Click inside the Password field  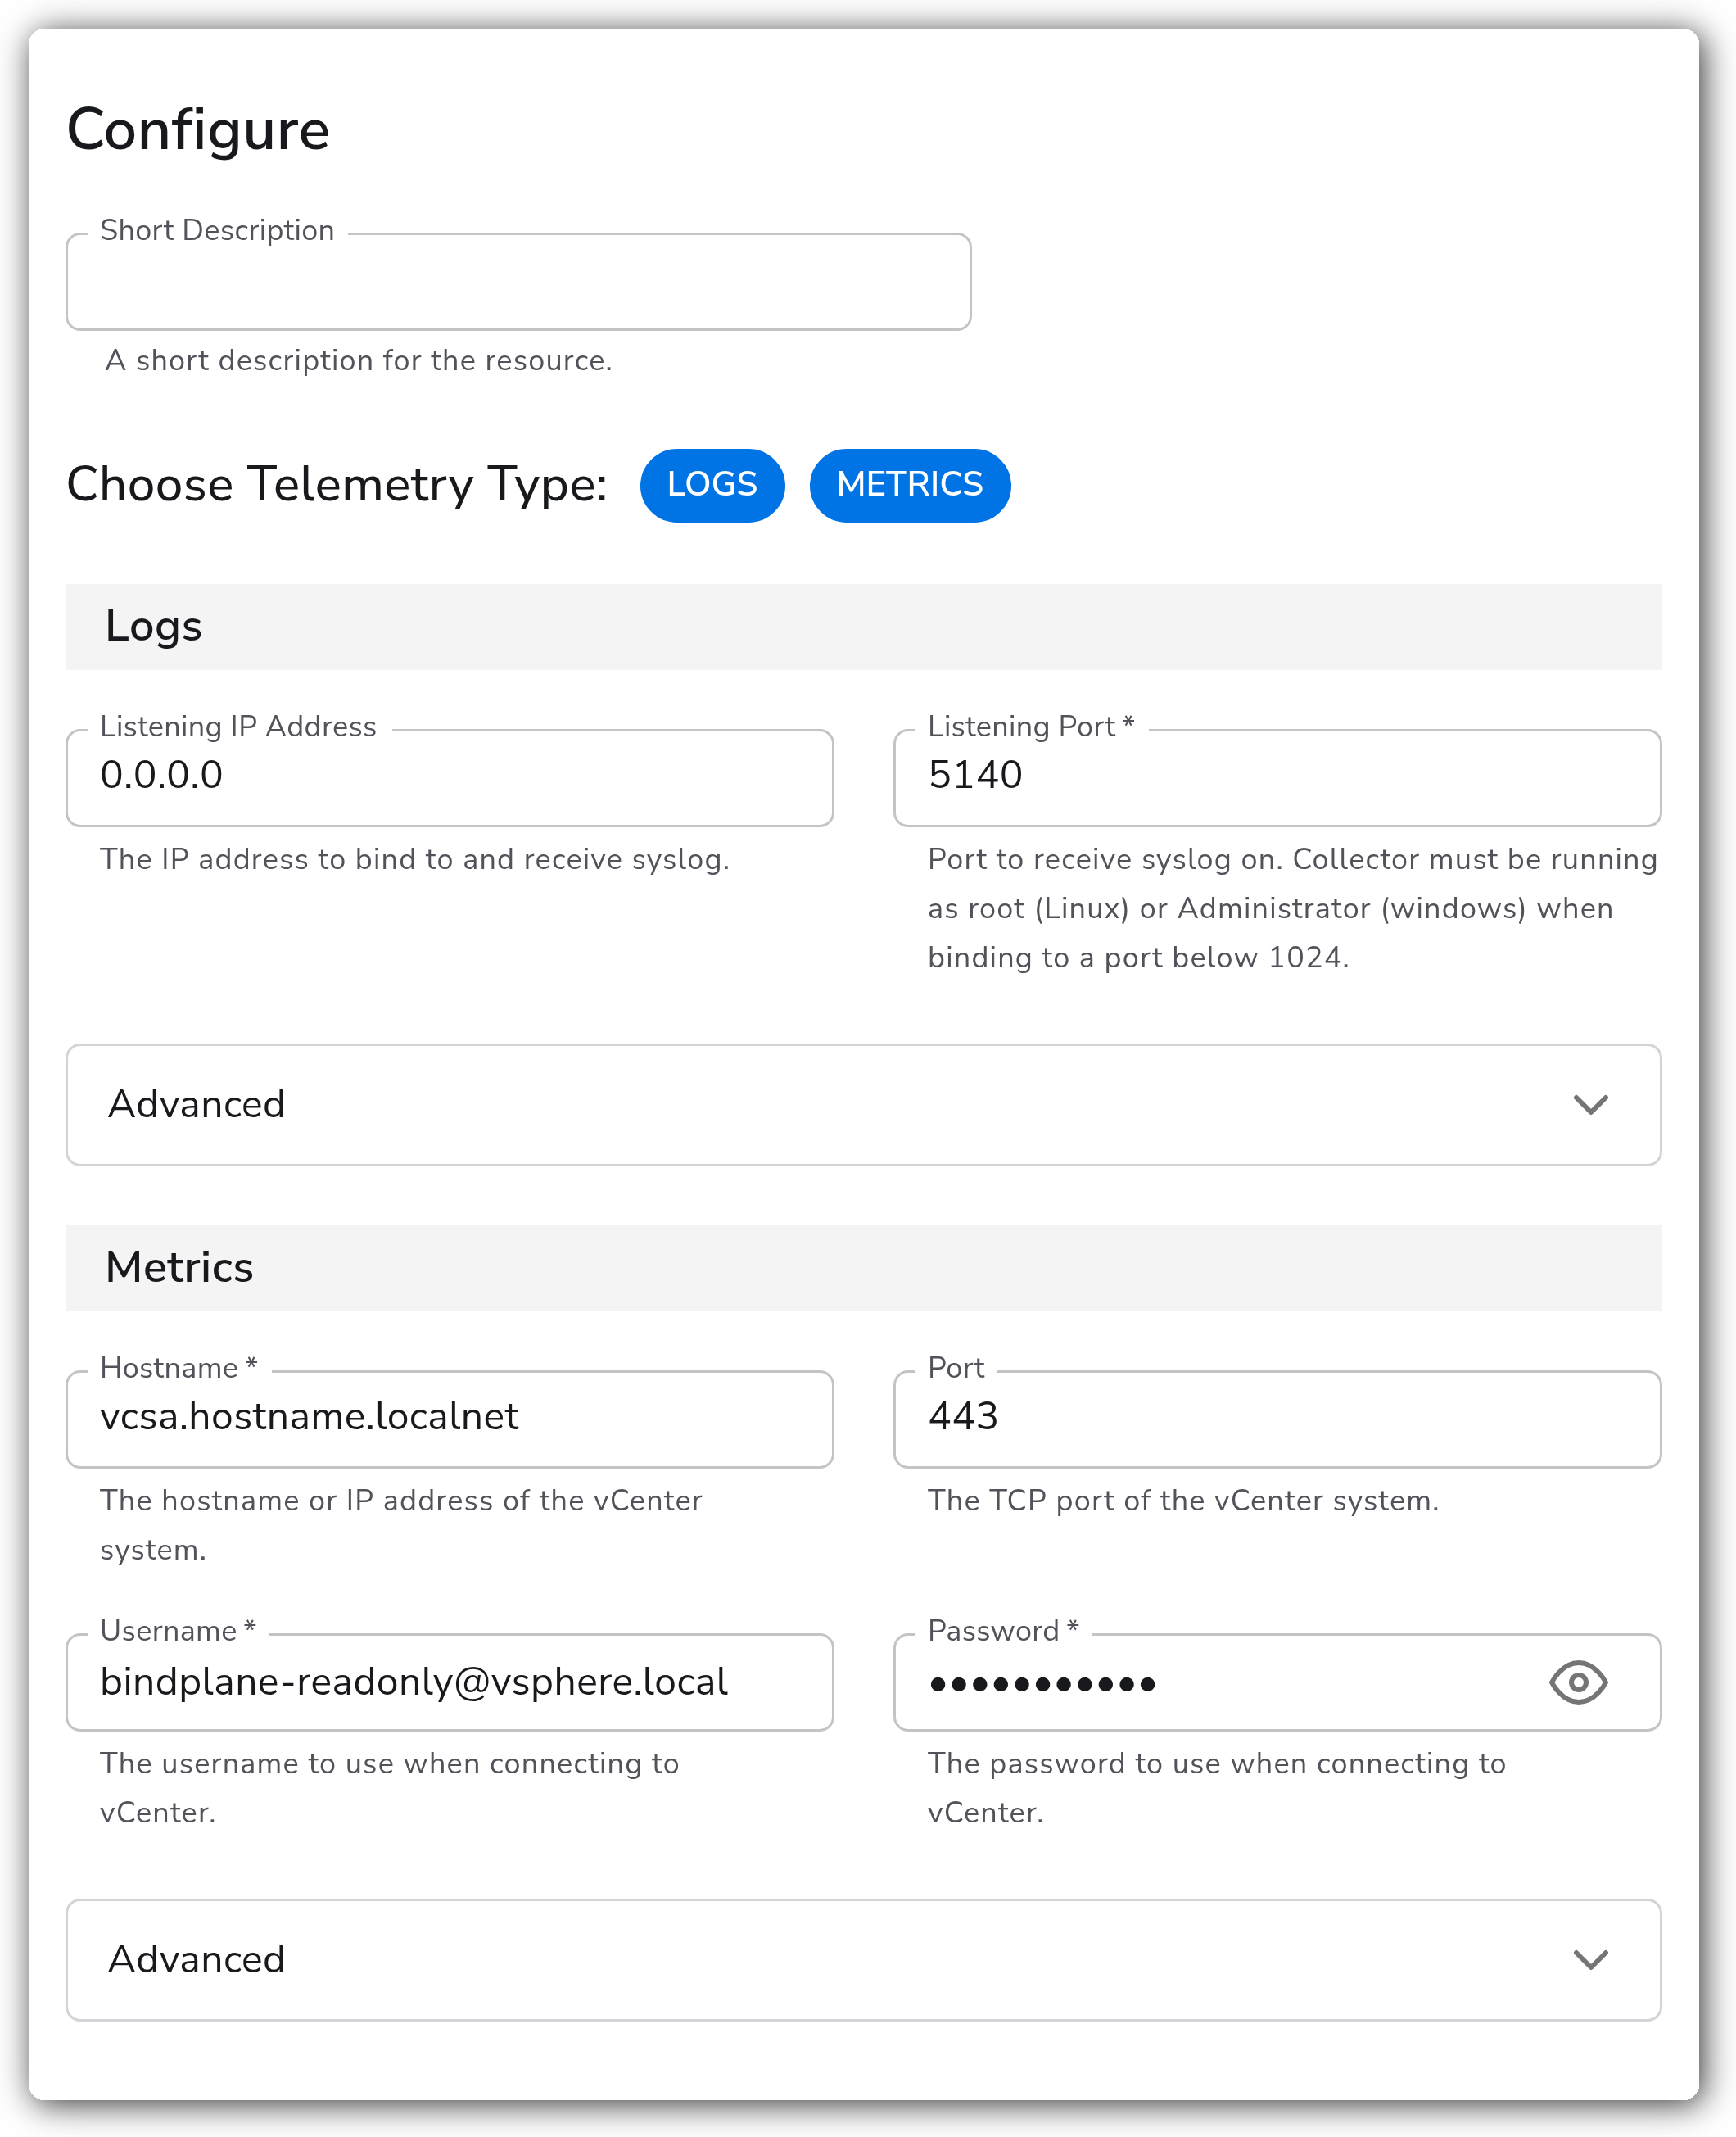pos(1277,1682)
